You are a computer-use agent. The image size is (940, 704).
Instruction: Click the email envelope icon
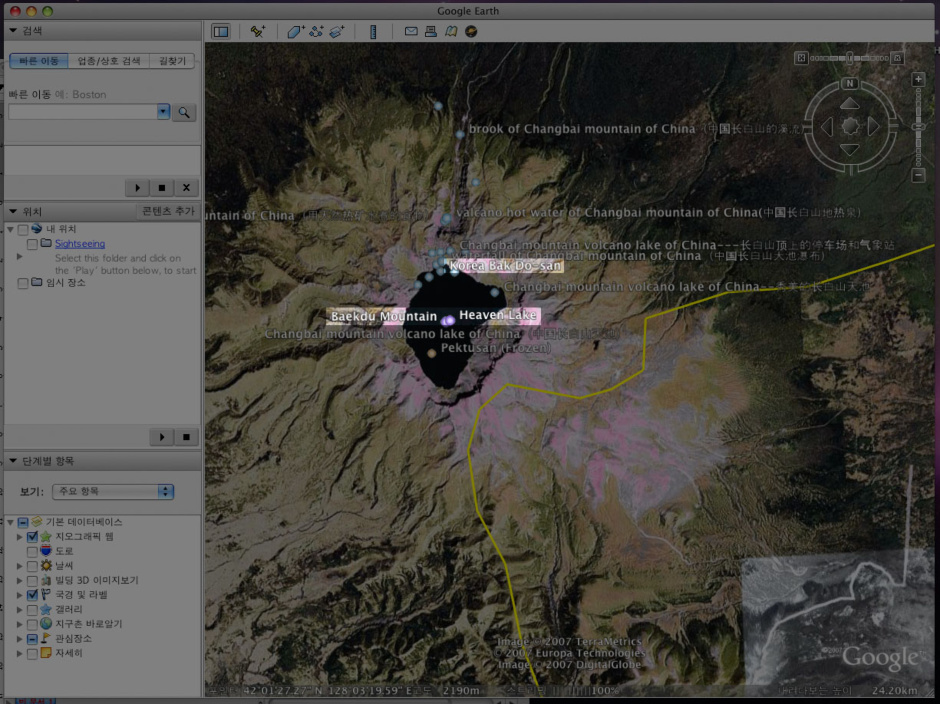tap(411, 31)
